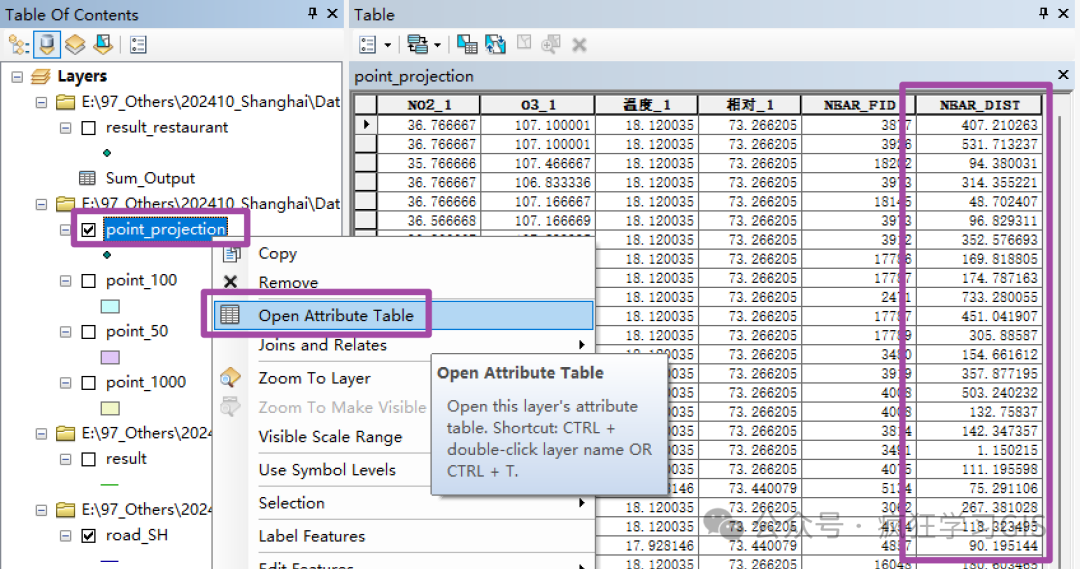Click NEAR_FID column header
Viewport: 1080px width, 569px height.
pos(858,105)
